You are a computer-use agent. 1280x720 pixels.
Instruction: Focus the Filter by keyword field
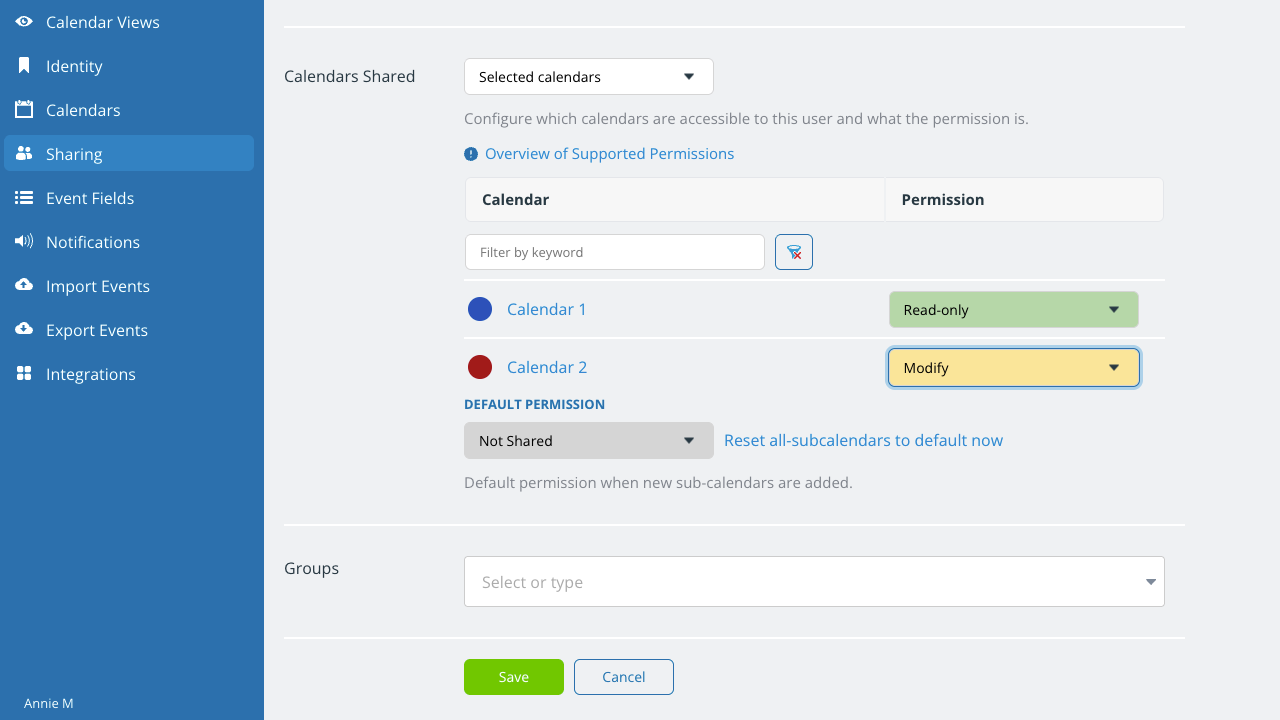tap(614, 252)
